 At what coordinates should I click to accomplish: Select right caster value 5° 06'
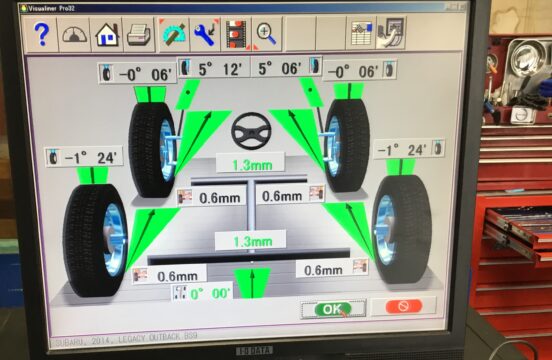[x=286, y=67]
